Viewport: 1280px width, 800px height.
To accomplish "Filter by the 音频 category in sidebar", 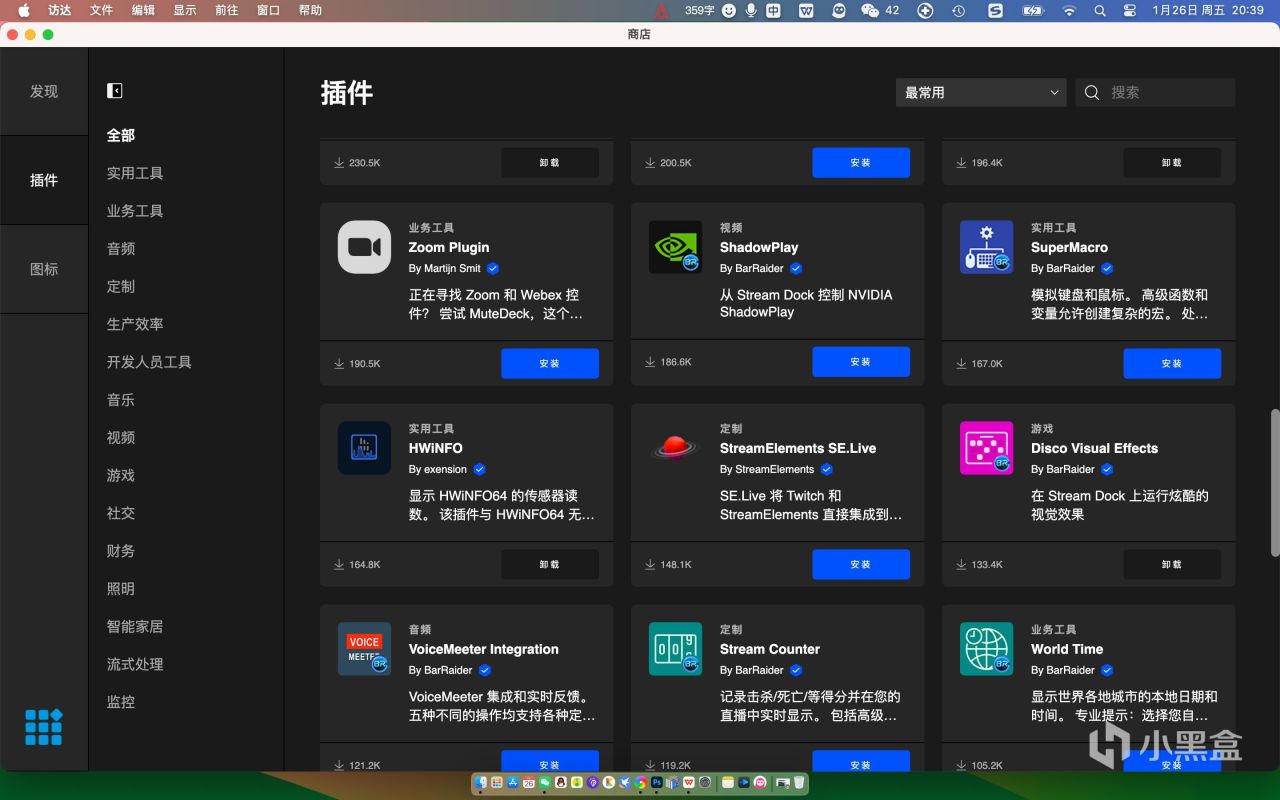I will [121, 249].
